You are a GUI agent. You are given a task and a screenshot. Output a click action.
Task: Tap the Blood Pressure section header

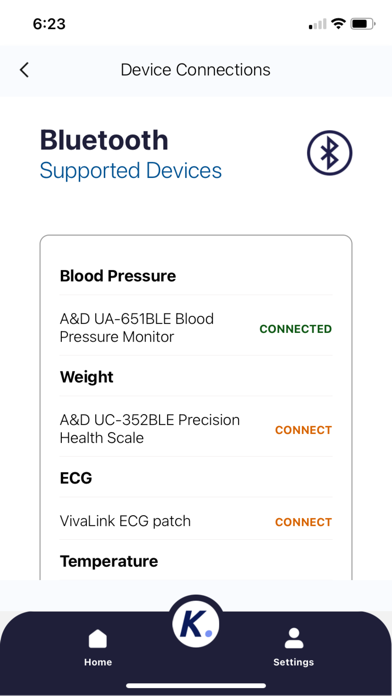click(118, 276)
